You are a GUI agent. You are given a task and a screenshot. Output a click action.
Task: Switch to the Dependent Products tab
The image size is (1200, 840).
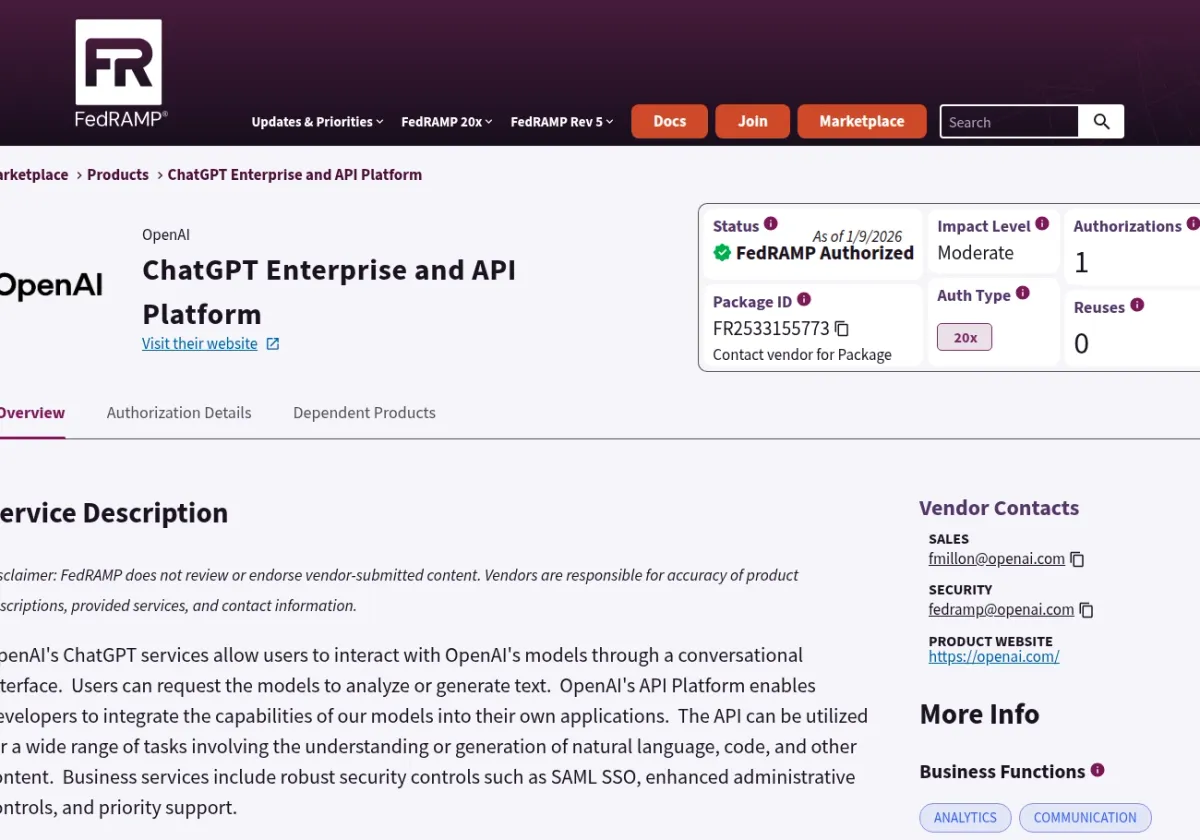(364, 413)
